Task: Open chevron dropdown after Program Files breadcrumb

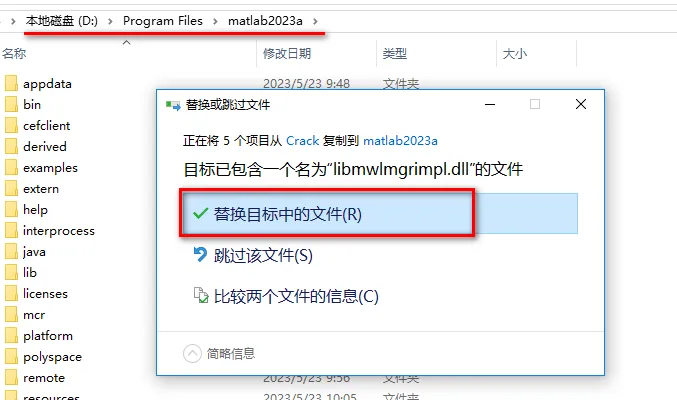Action: pyautogui.click(x=215, y=21)
